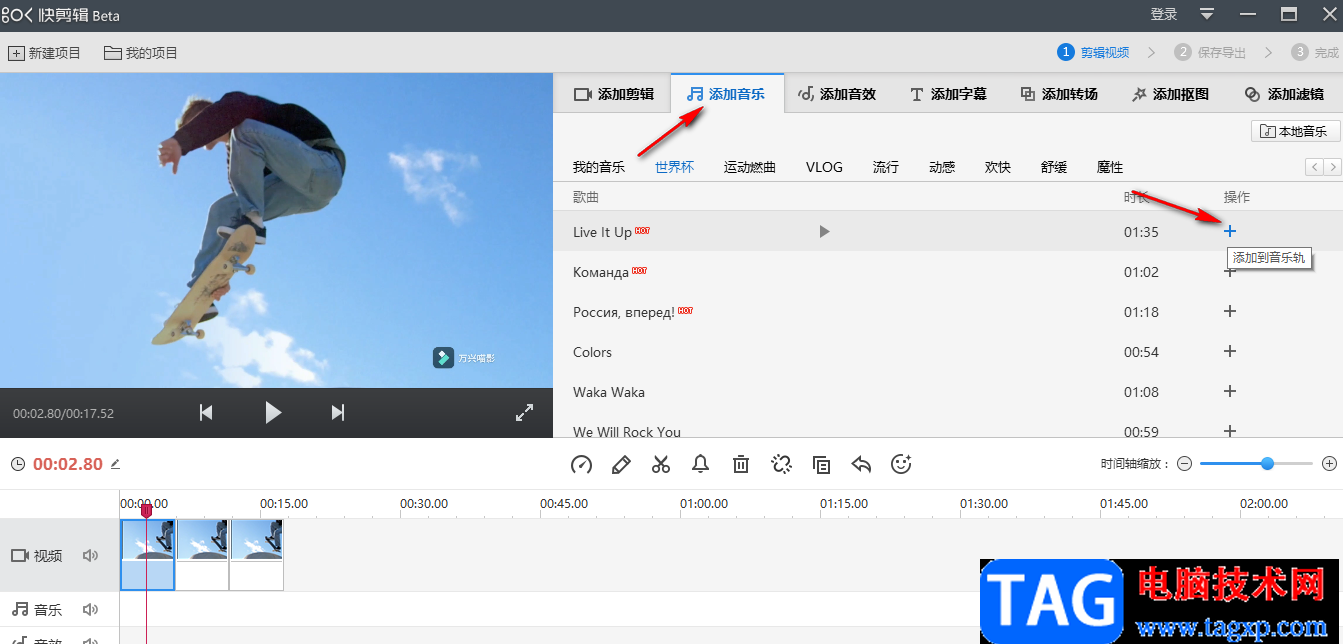1343x644 pixels.
Task: Add Россия, вперед! to music track
Action: [1230, 311]
